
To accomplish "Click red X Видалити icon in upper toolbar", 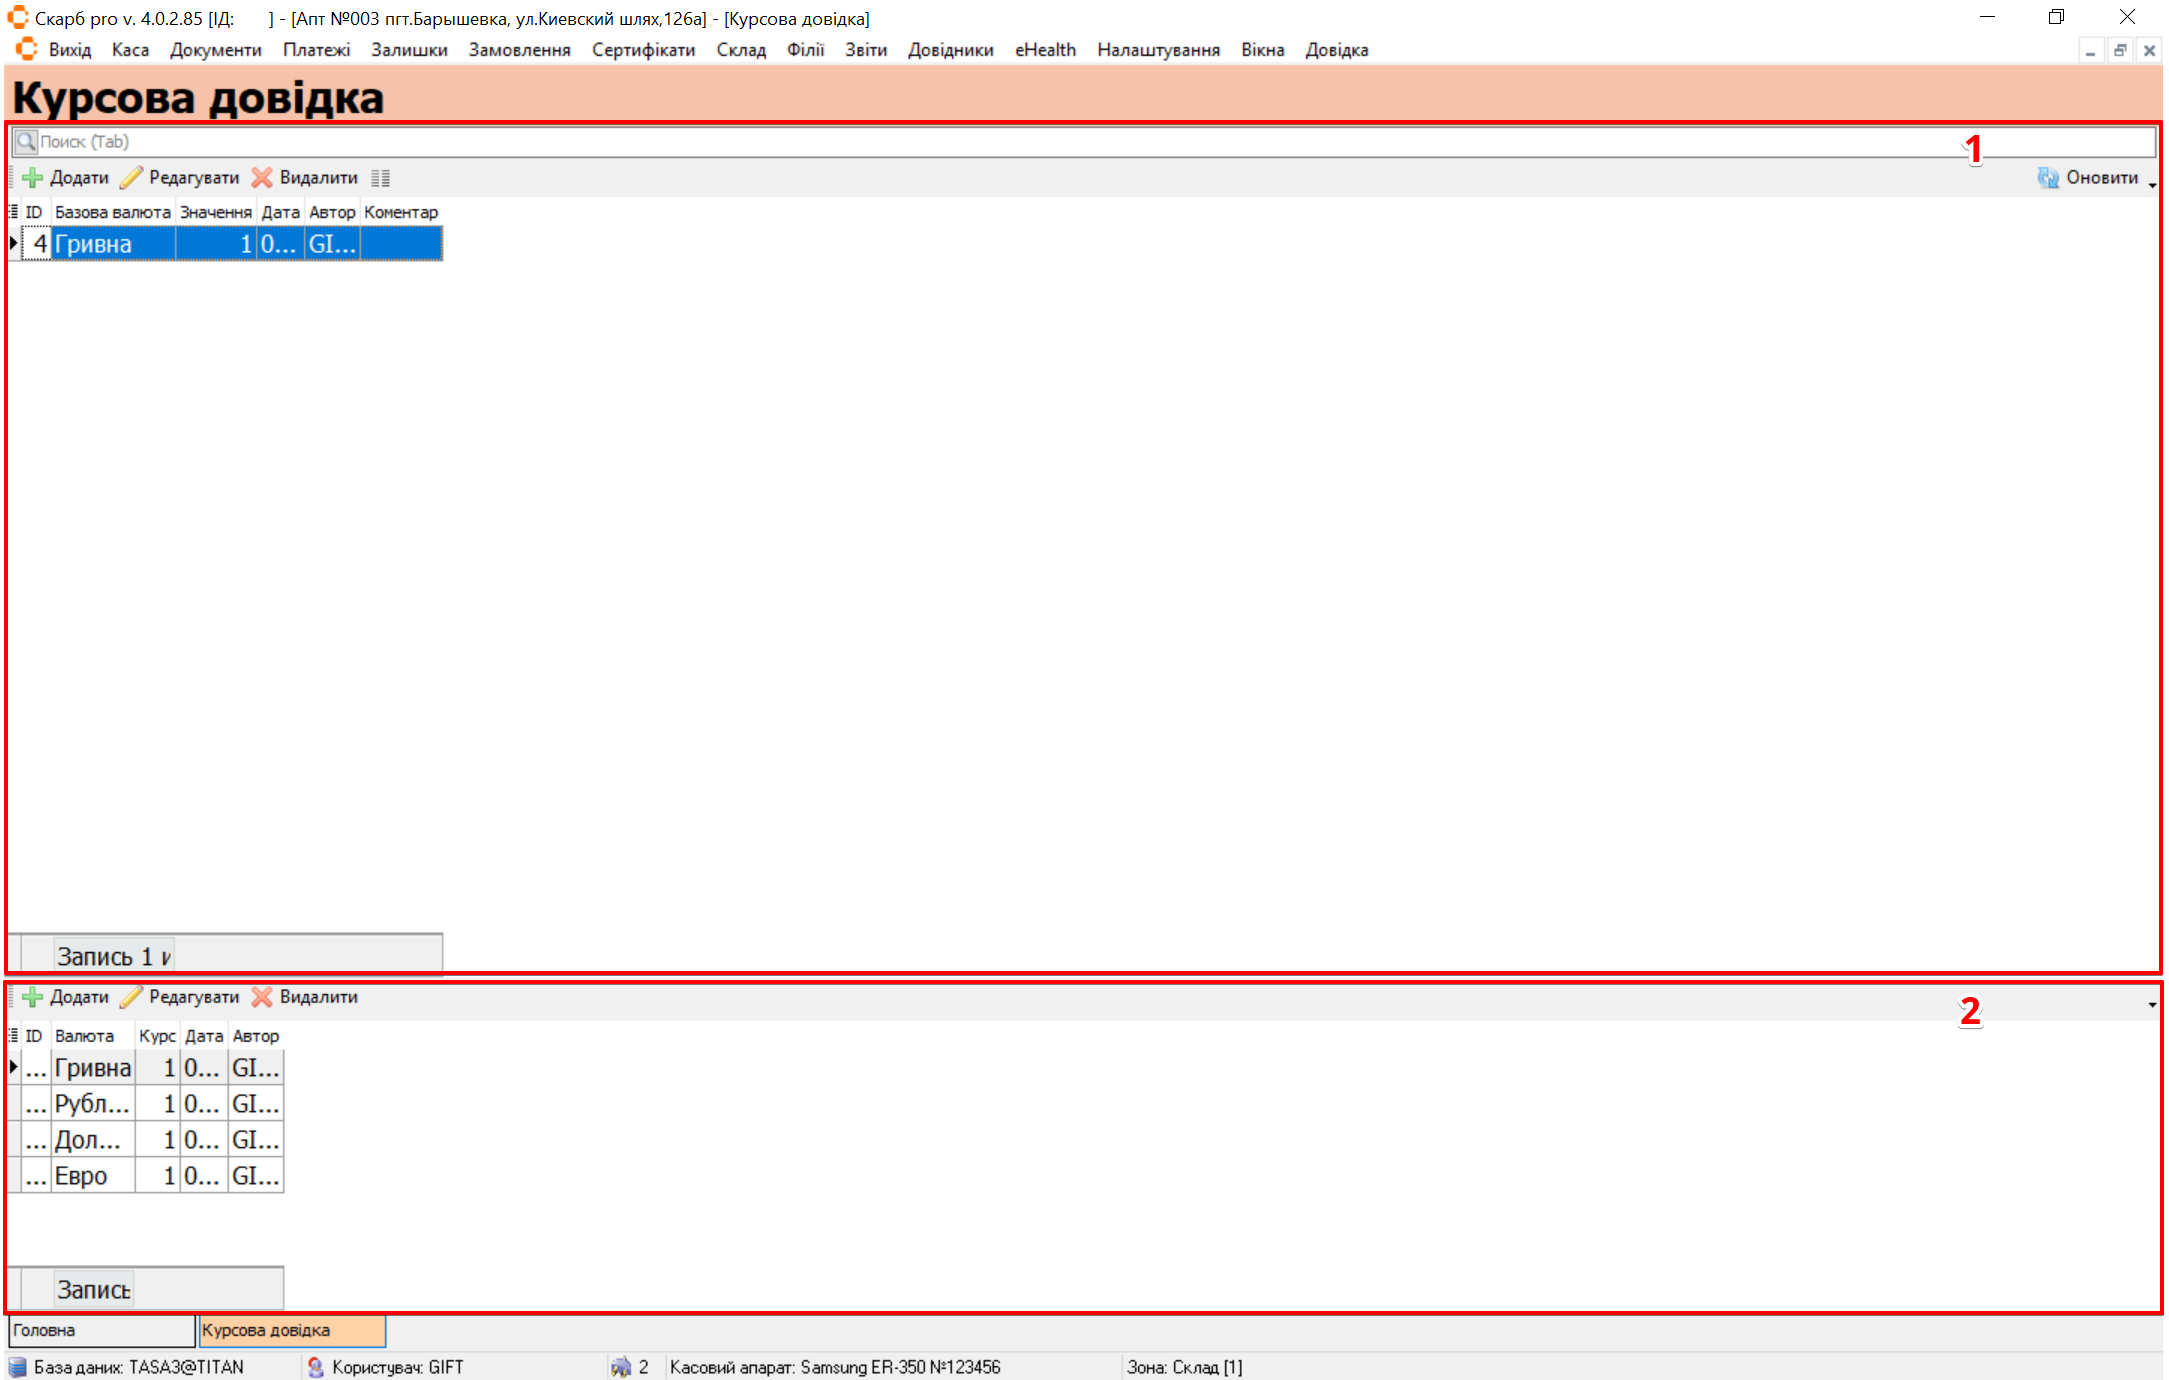I will pos(262,178).
